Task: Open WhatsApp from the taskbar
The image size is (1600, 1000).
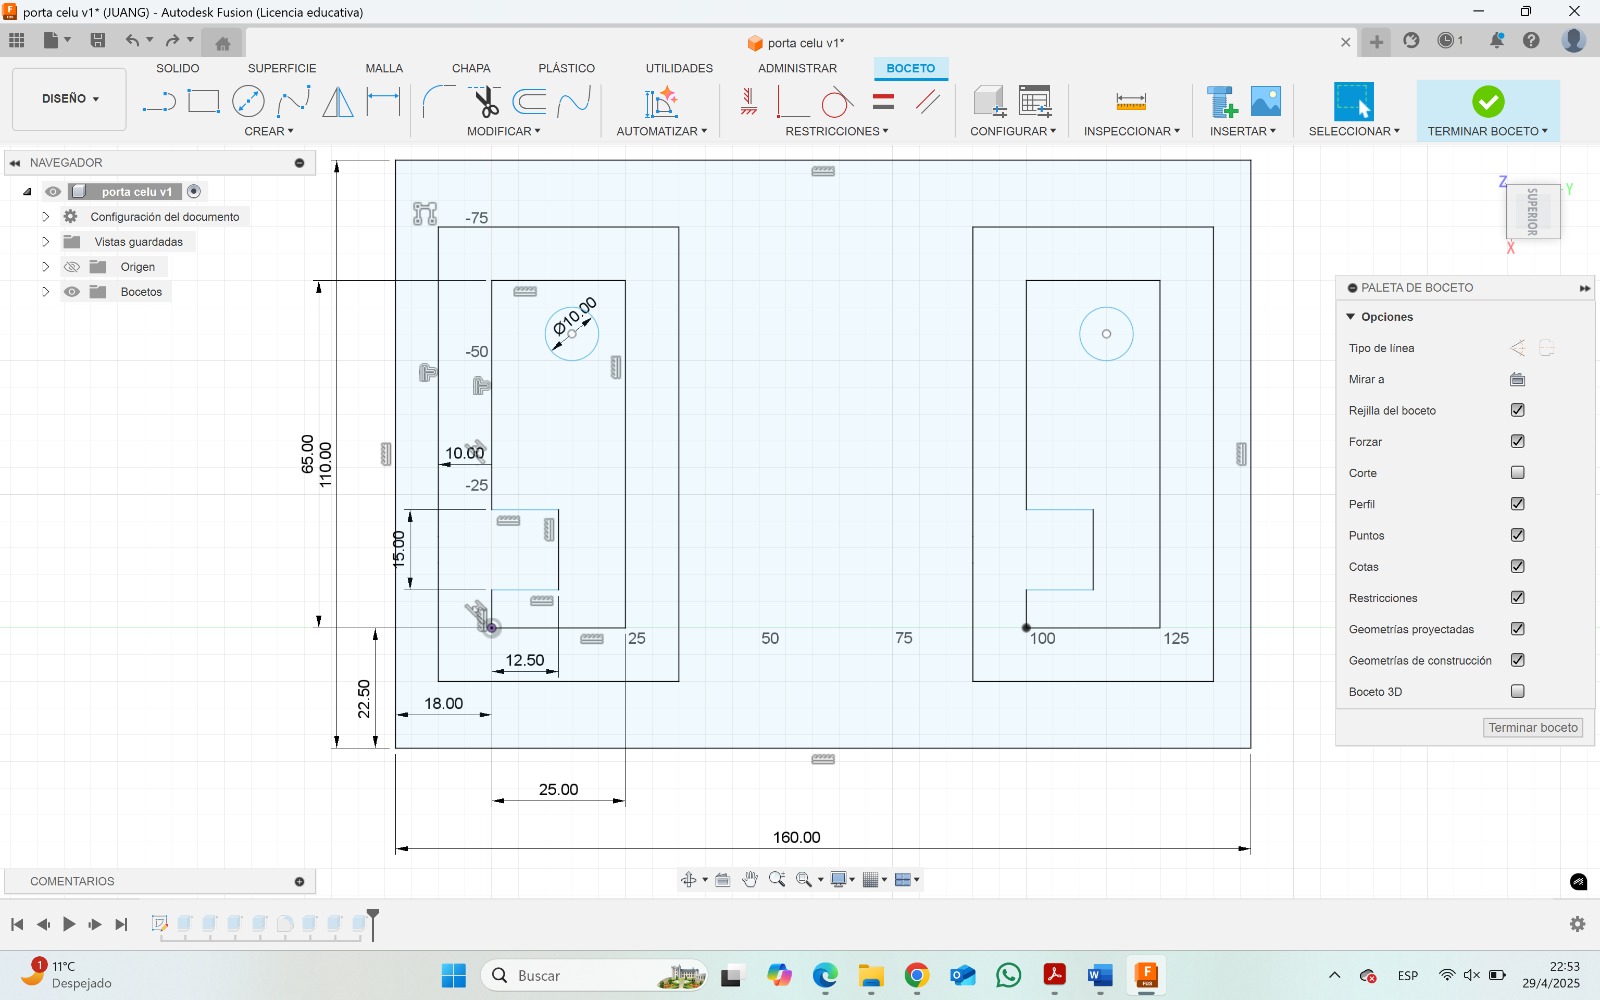Action: [1008, 975]
